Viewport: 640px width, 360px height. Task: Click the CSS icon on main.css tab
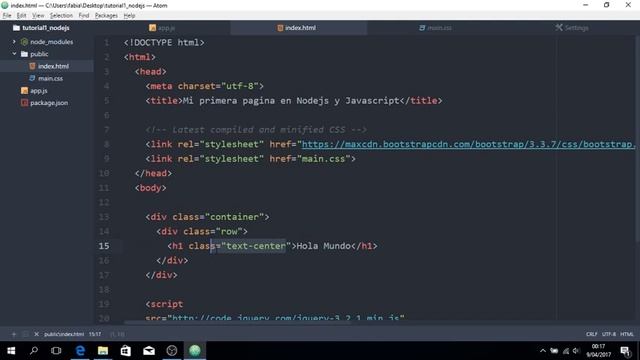coord(422,28)
